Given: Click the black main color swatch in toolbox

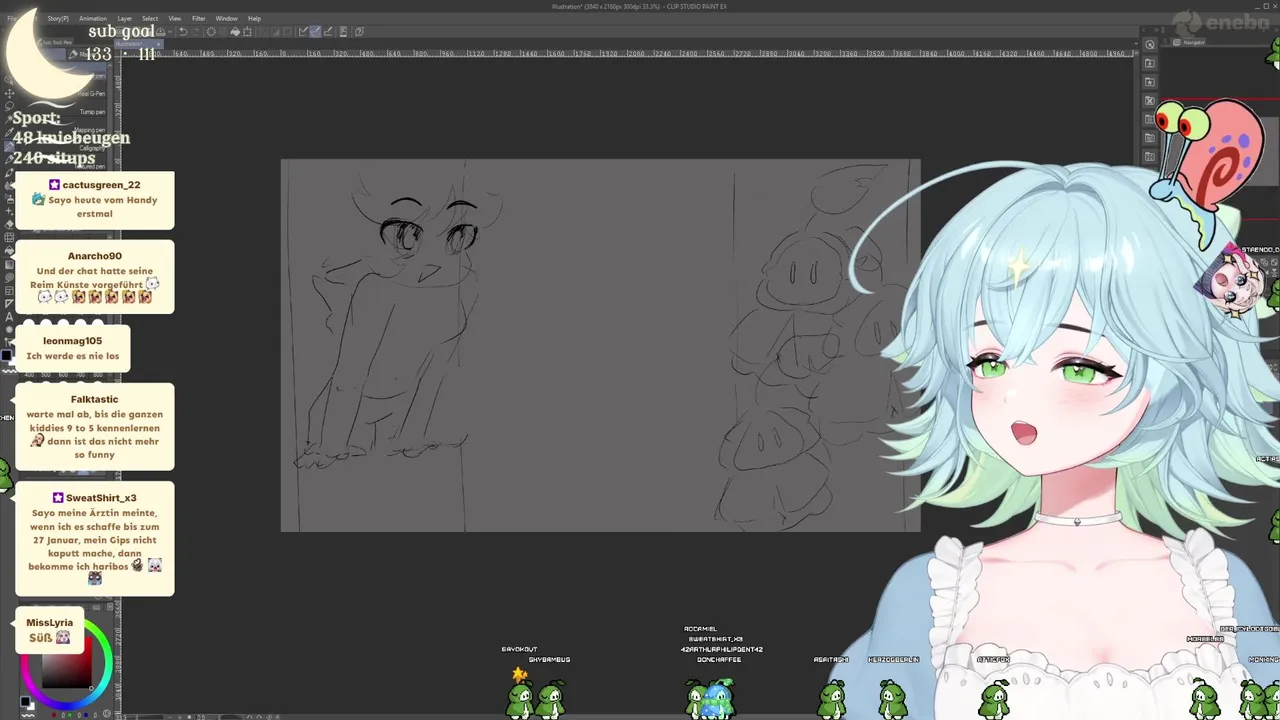Looking at the screenshot, I should [x=6, y=354].
